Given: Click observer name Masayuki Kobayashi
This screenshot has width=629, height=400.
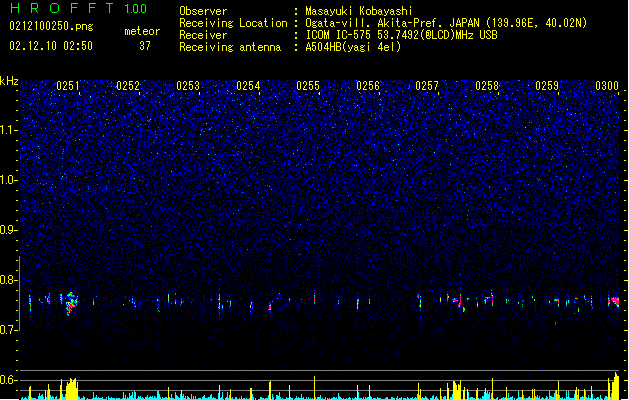Looking at the screenshot, I should point(359,11).
